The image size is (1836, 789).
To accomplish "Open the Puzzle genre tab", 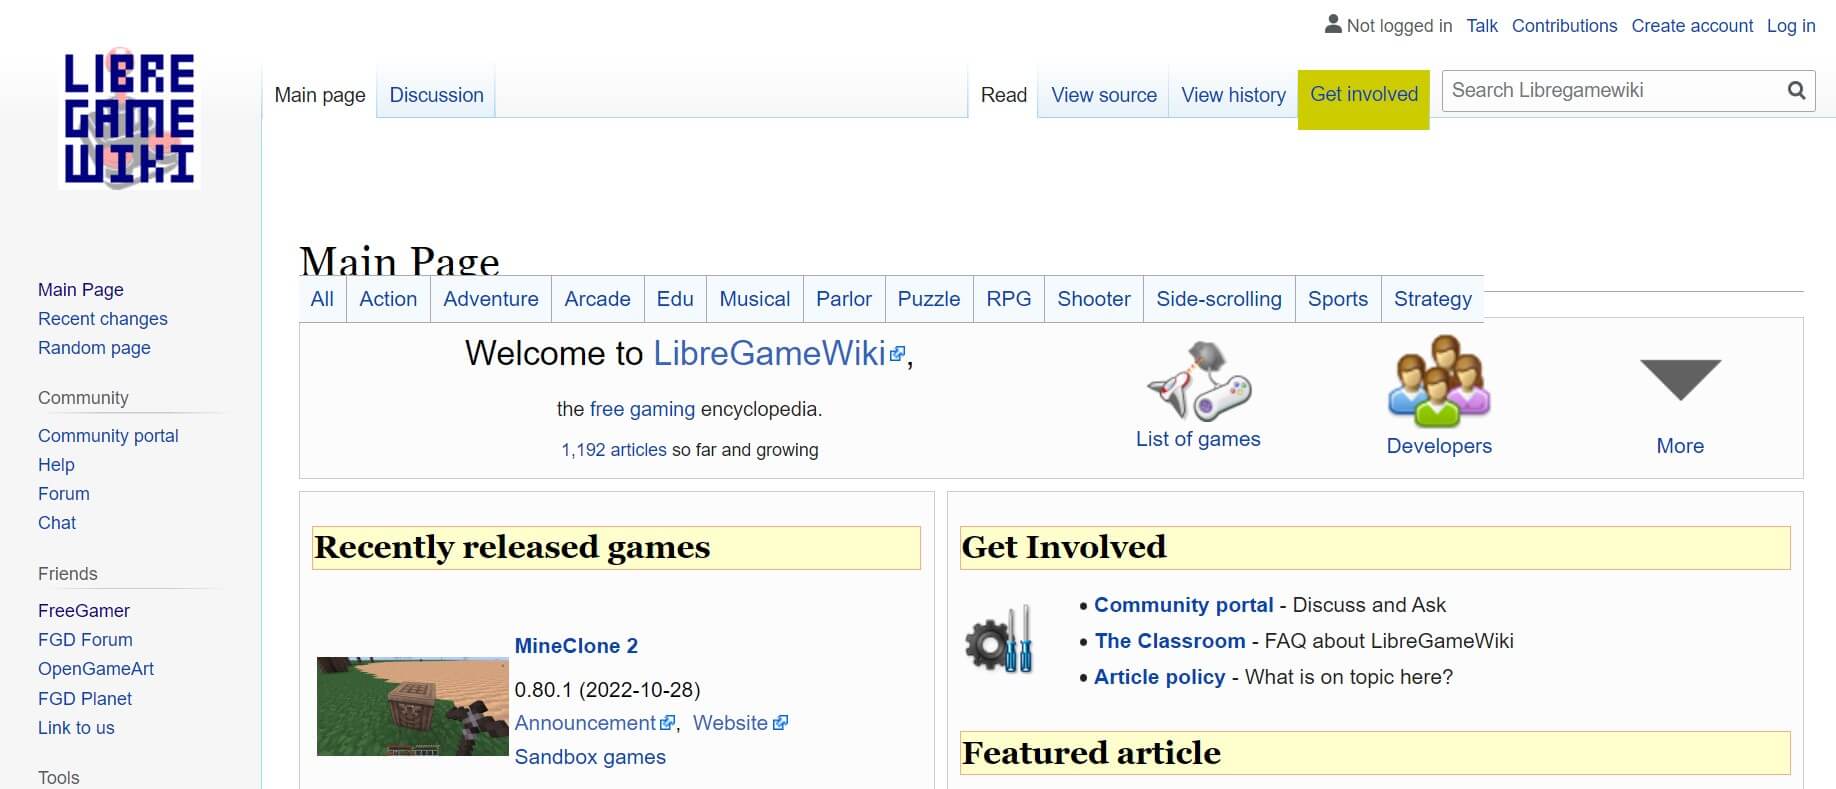I will 929,299.
